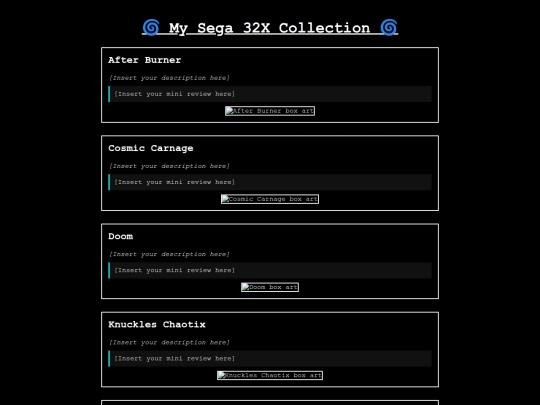Open the Cosmic Carnage box art image
This screenshot has width=540, height=405.
[x=270, y=199]
